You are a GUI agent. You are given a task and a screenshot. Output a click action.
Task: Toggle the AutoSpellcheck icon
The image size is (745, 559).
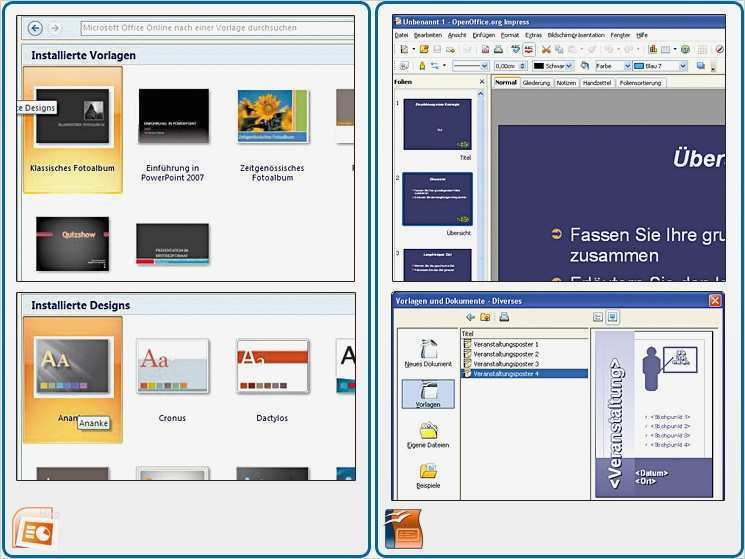529,50
